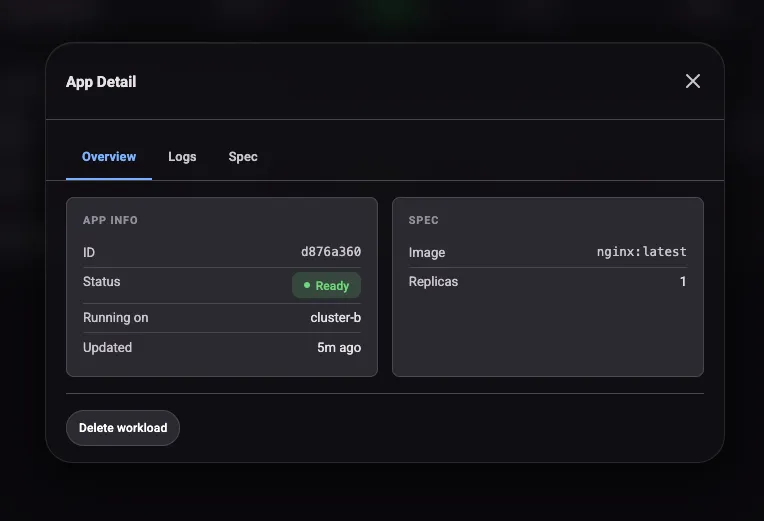Click the Updated label
Image resolution: width=764 pixels, height=521 pixels.
[108, 348]
